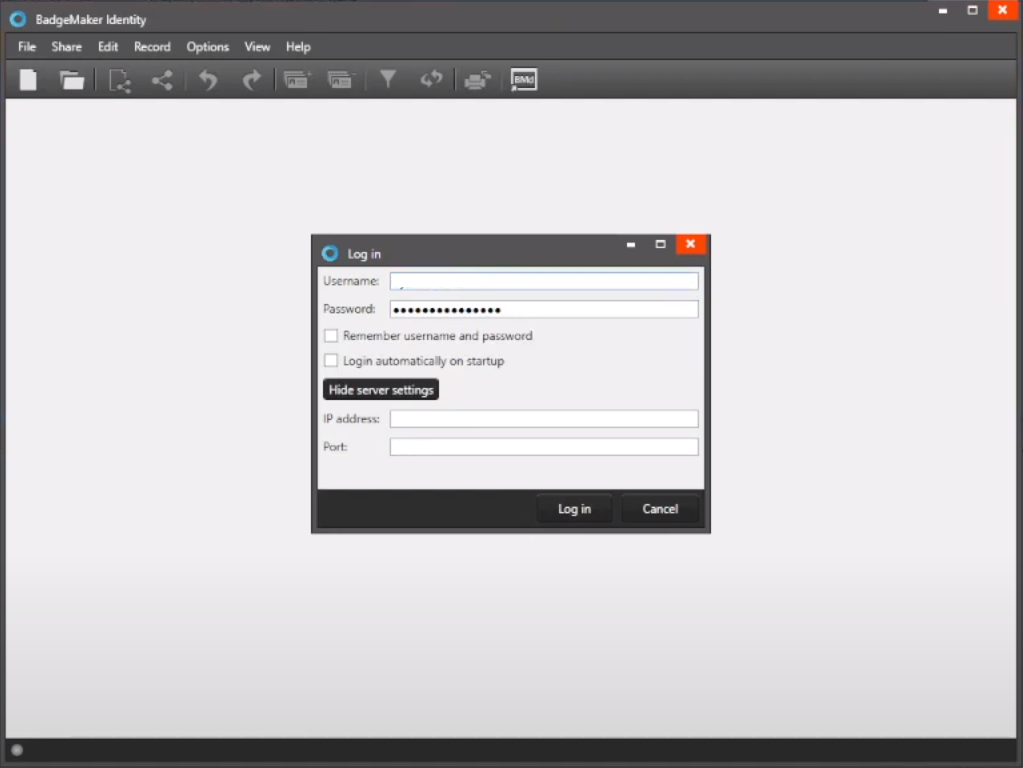Image resolution: width=1023 pixels, height=768 pixels.
Task: Open the Record menu
Action: [152, 47]
